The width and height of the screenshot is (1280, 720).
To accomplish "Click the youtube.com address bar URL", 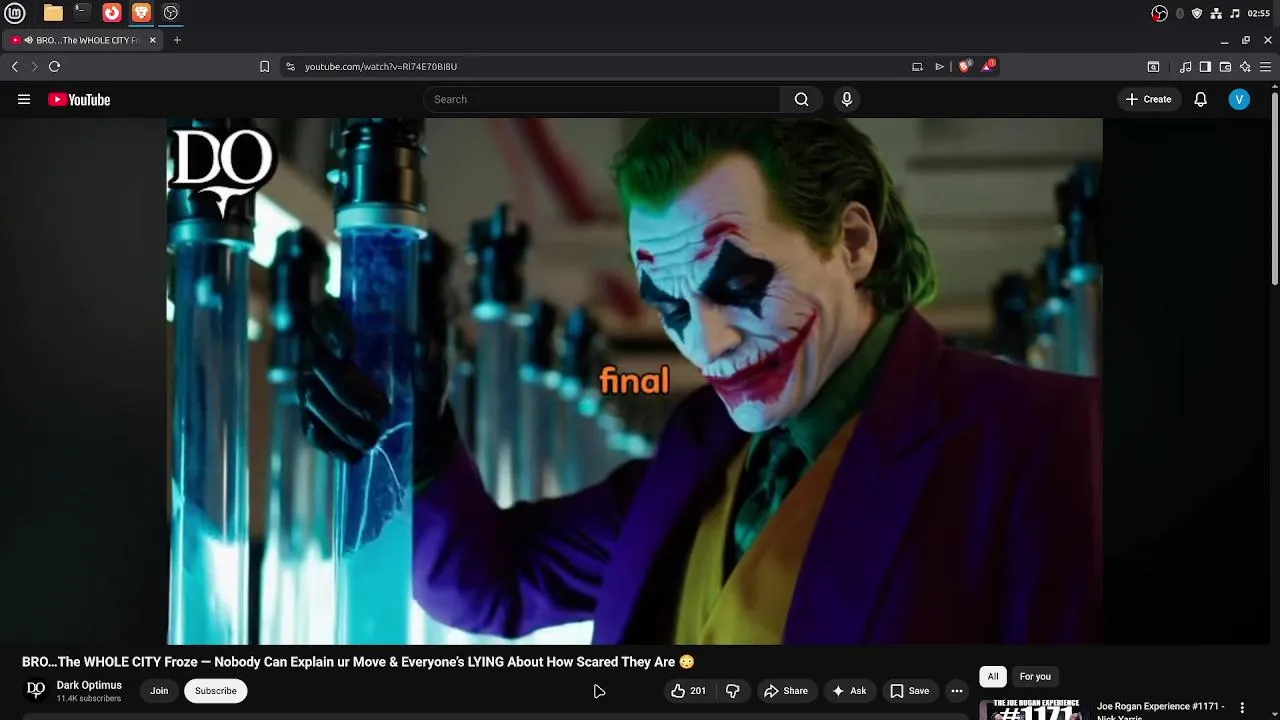I will pos(381,66).
